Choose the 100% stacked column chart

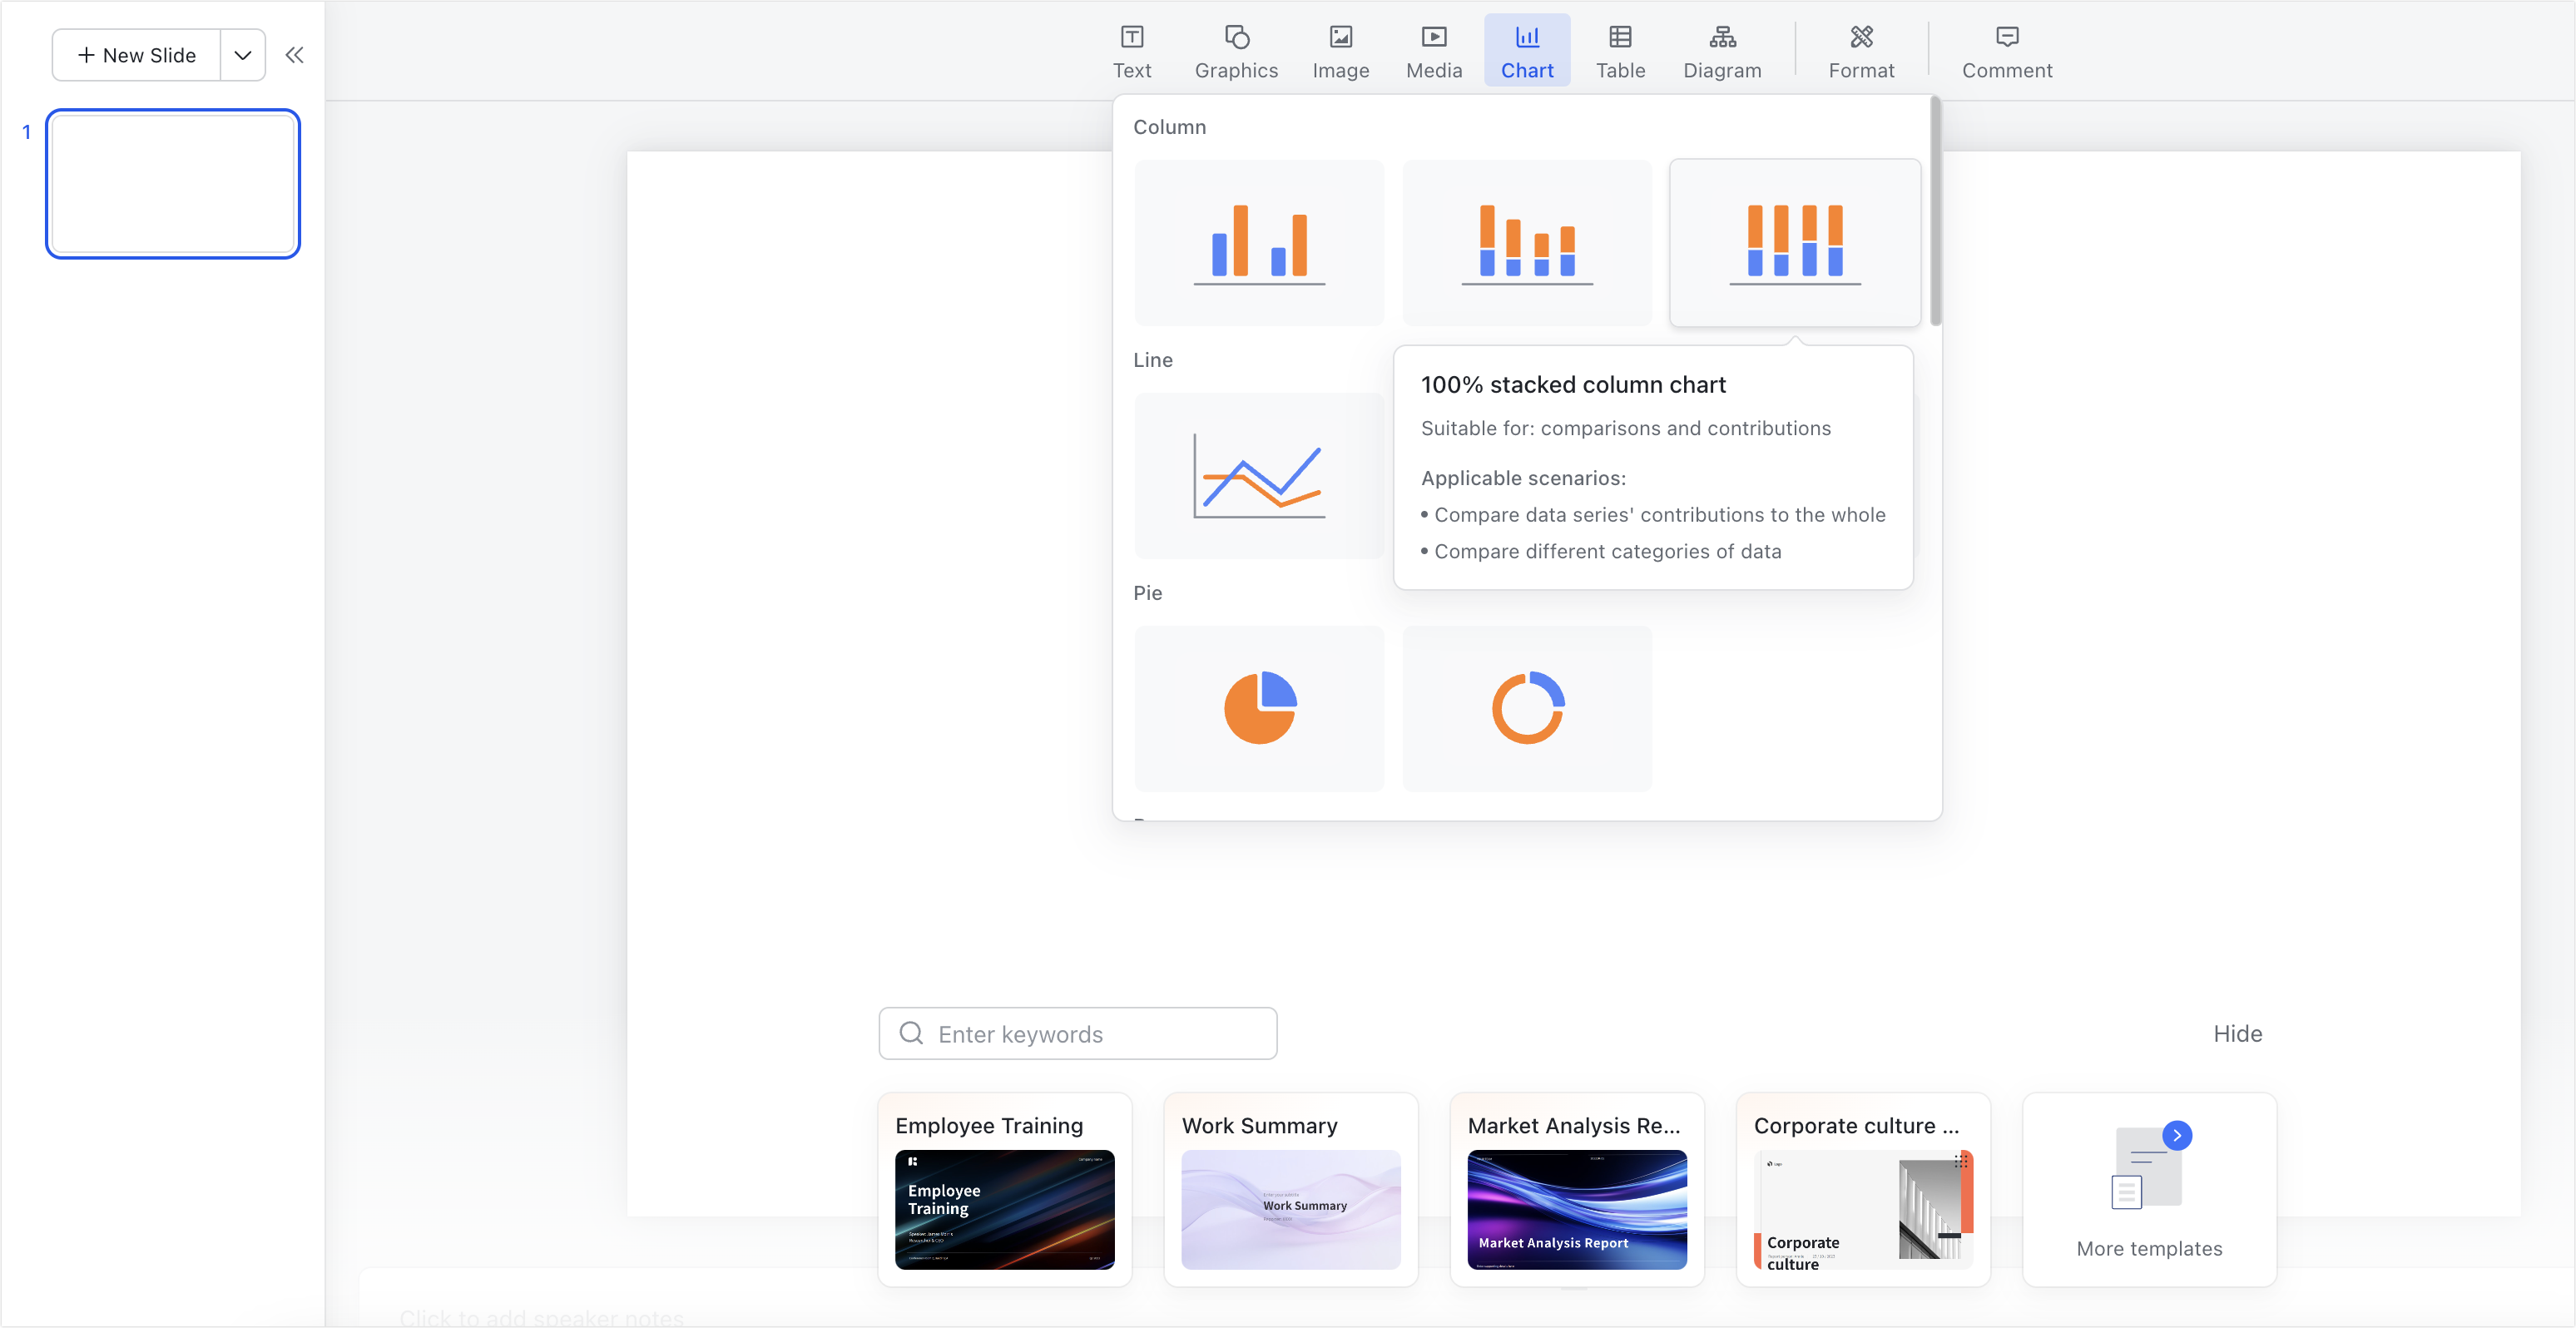tap(1794, 242)
